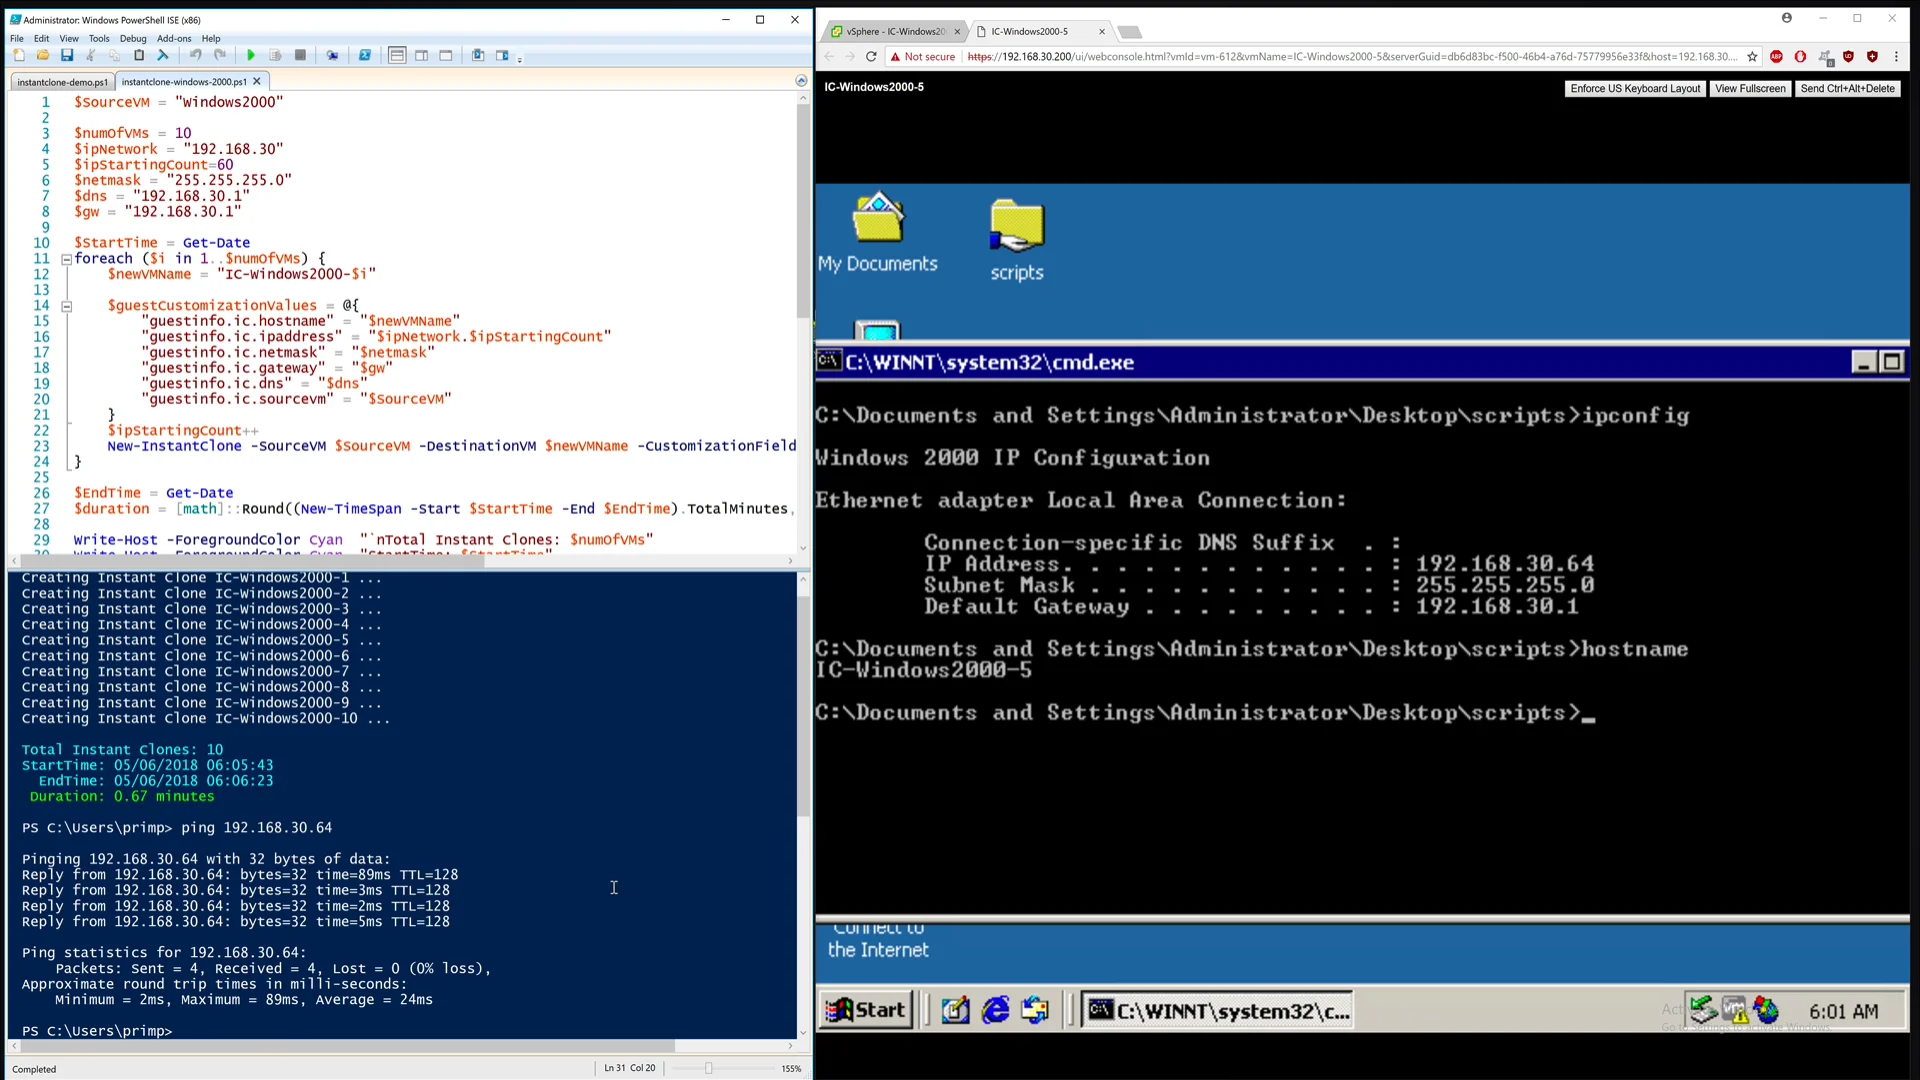Expand the toolbar overflow options arrow

coord(520,59)
